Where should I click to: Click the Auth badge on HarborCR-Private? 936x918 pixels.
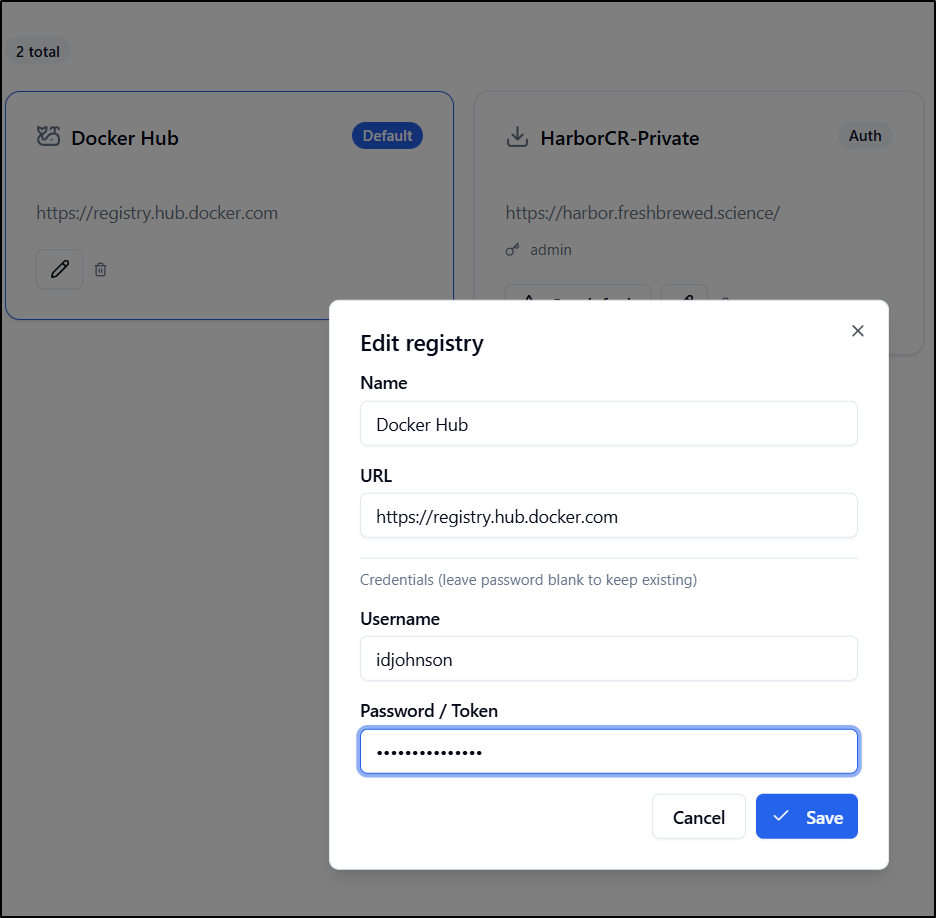point(865,136)
